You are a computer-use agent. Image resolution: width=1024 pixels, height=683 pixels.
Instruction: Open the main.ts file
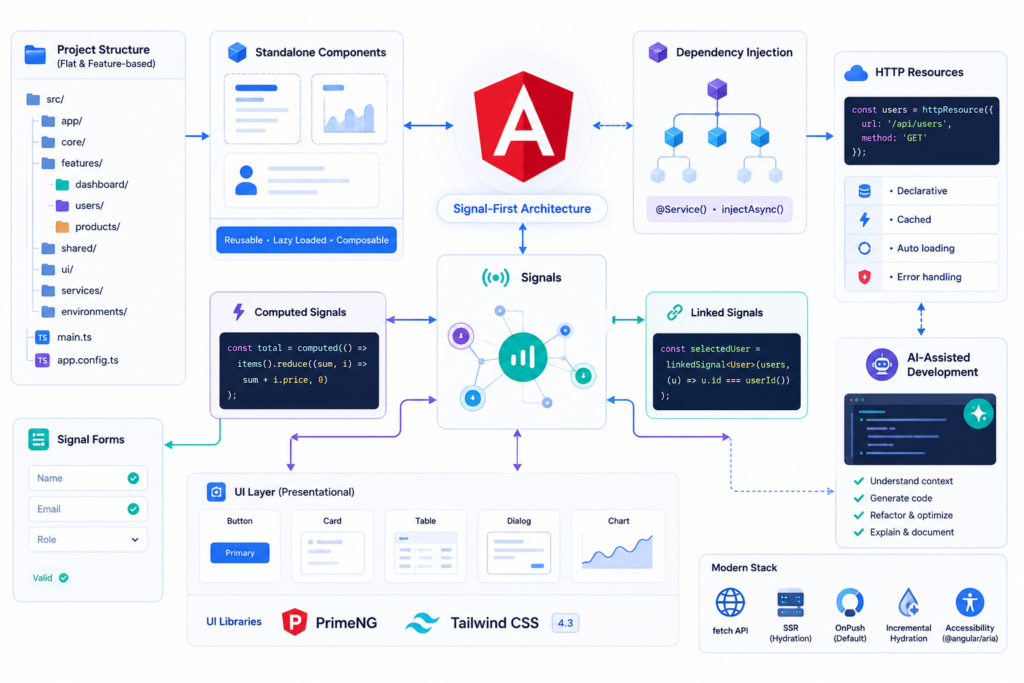[63, 337]
